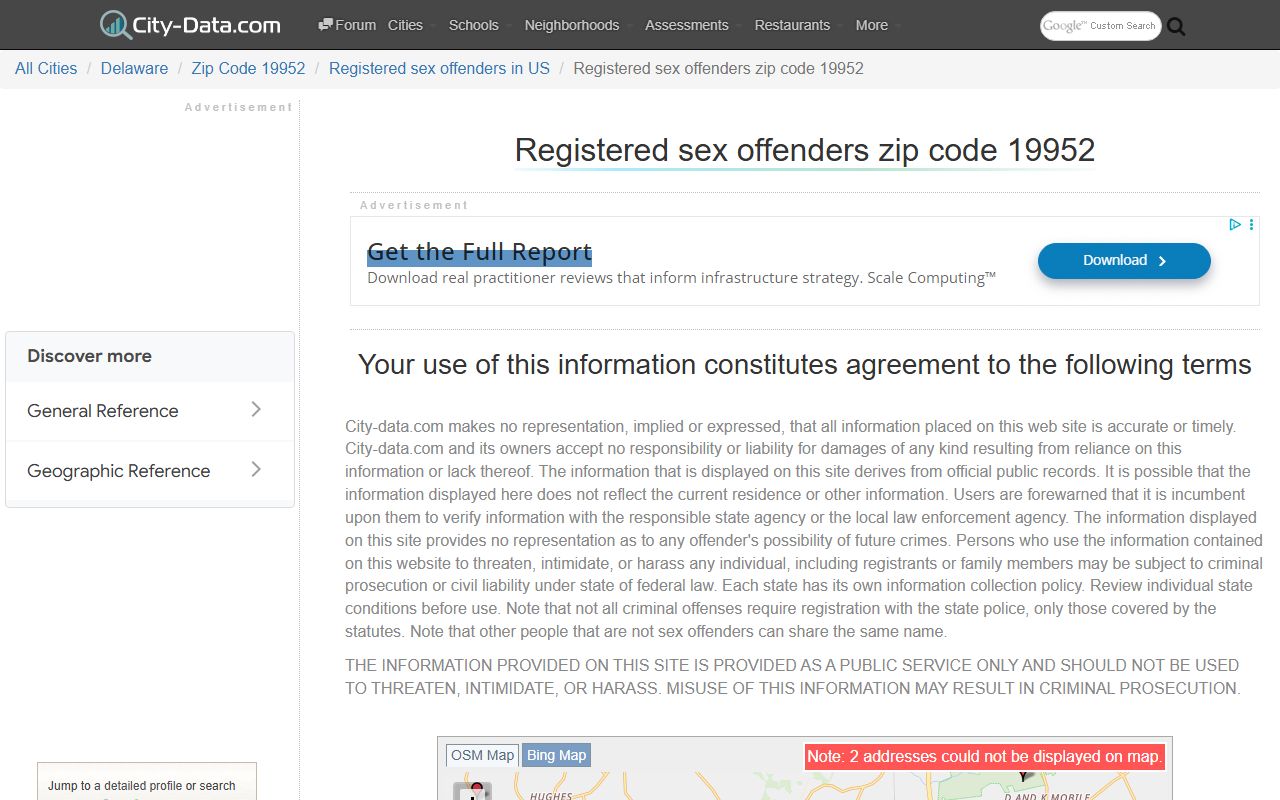This screenshot has height=800, width=1280.
Task: Switch to the OSM Map tab
Action: [x=482, y=755]
